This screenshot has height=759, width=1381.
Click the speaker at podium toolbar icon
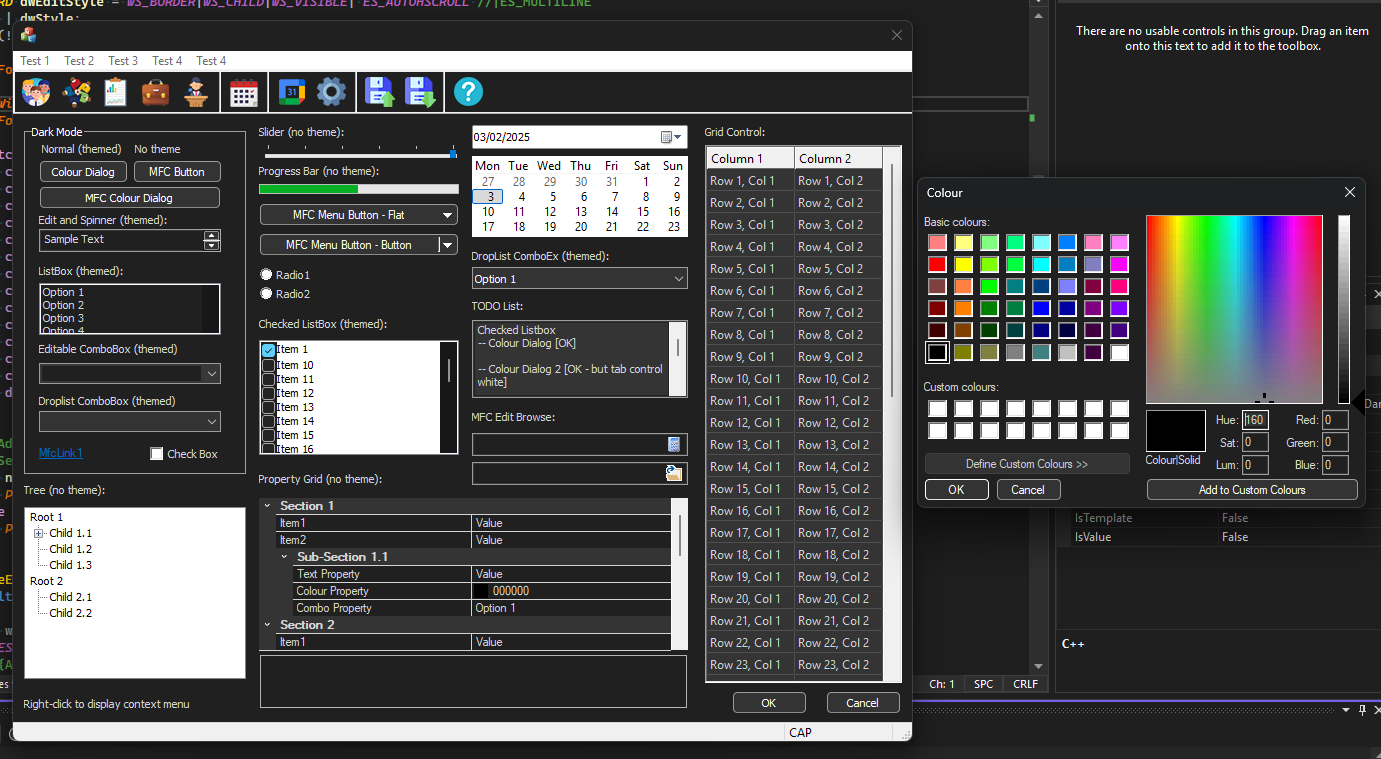point(194,92)
